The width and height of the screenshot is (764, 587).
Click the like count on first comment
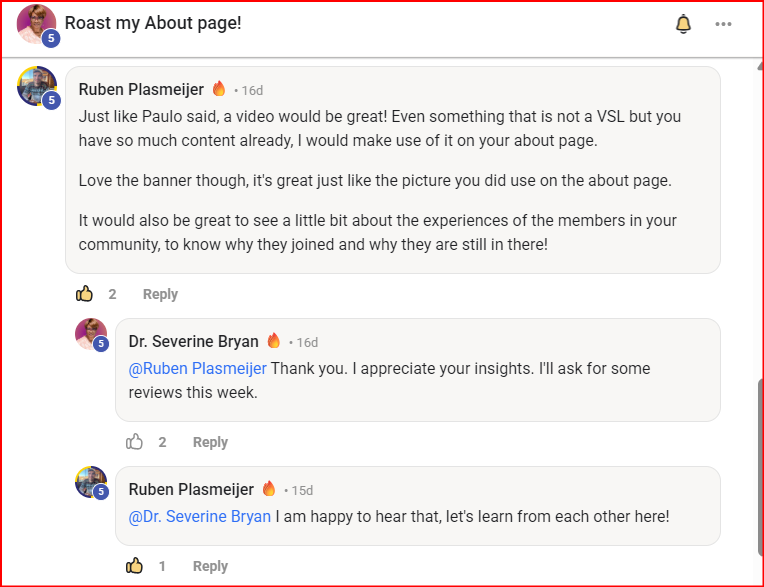pyautogui.click(x=113, y=294)
